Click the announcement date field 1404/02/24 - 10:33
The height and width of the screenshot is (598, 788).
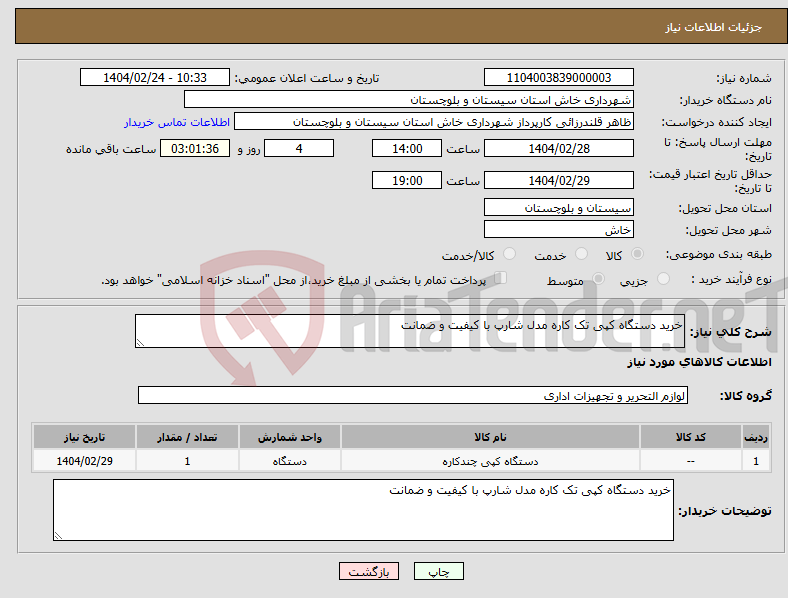click(155, 77)
